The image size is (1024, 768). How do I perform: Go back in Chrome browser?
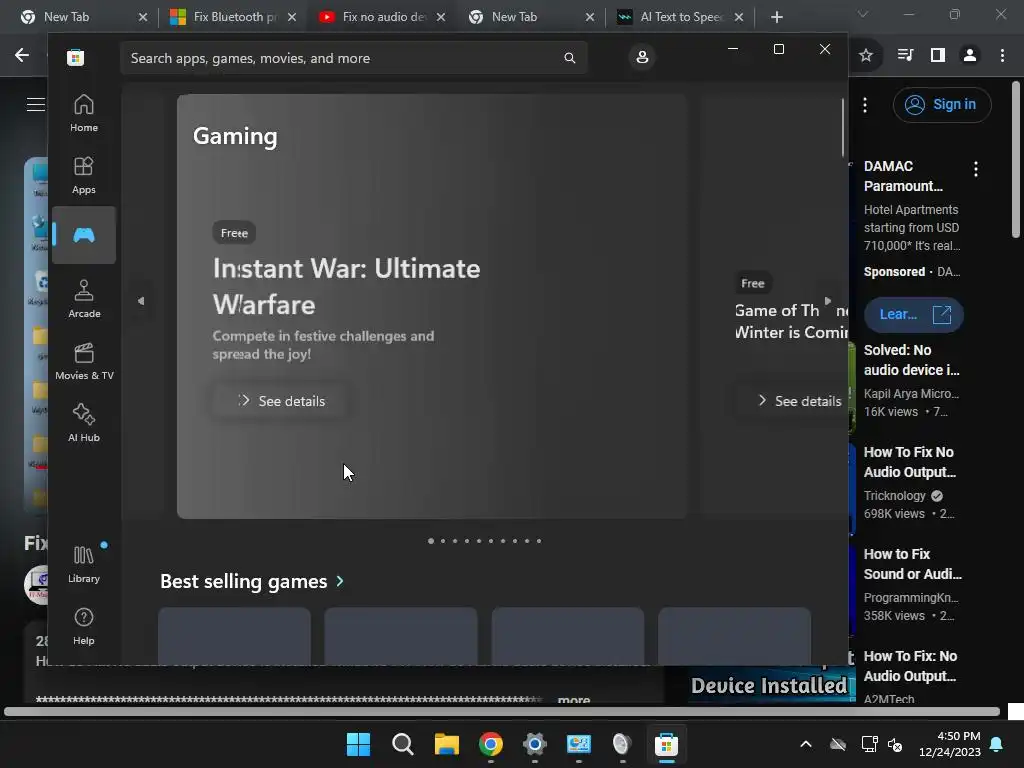point(22,55)
